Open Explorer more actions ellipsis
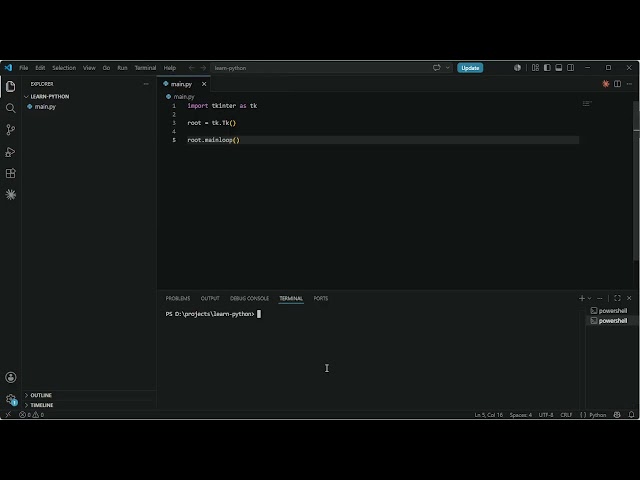The image size is (640, 480). (x=146, y=84)
